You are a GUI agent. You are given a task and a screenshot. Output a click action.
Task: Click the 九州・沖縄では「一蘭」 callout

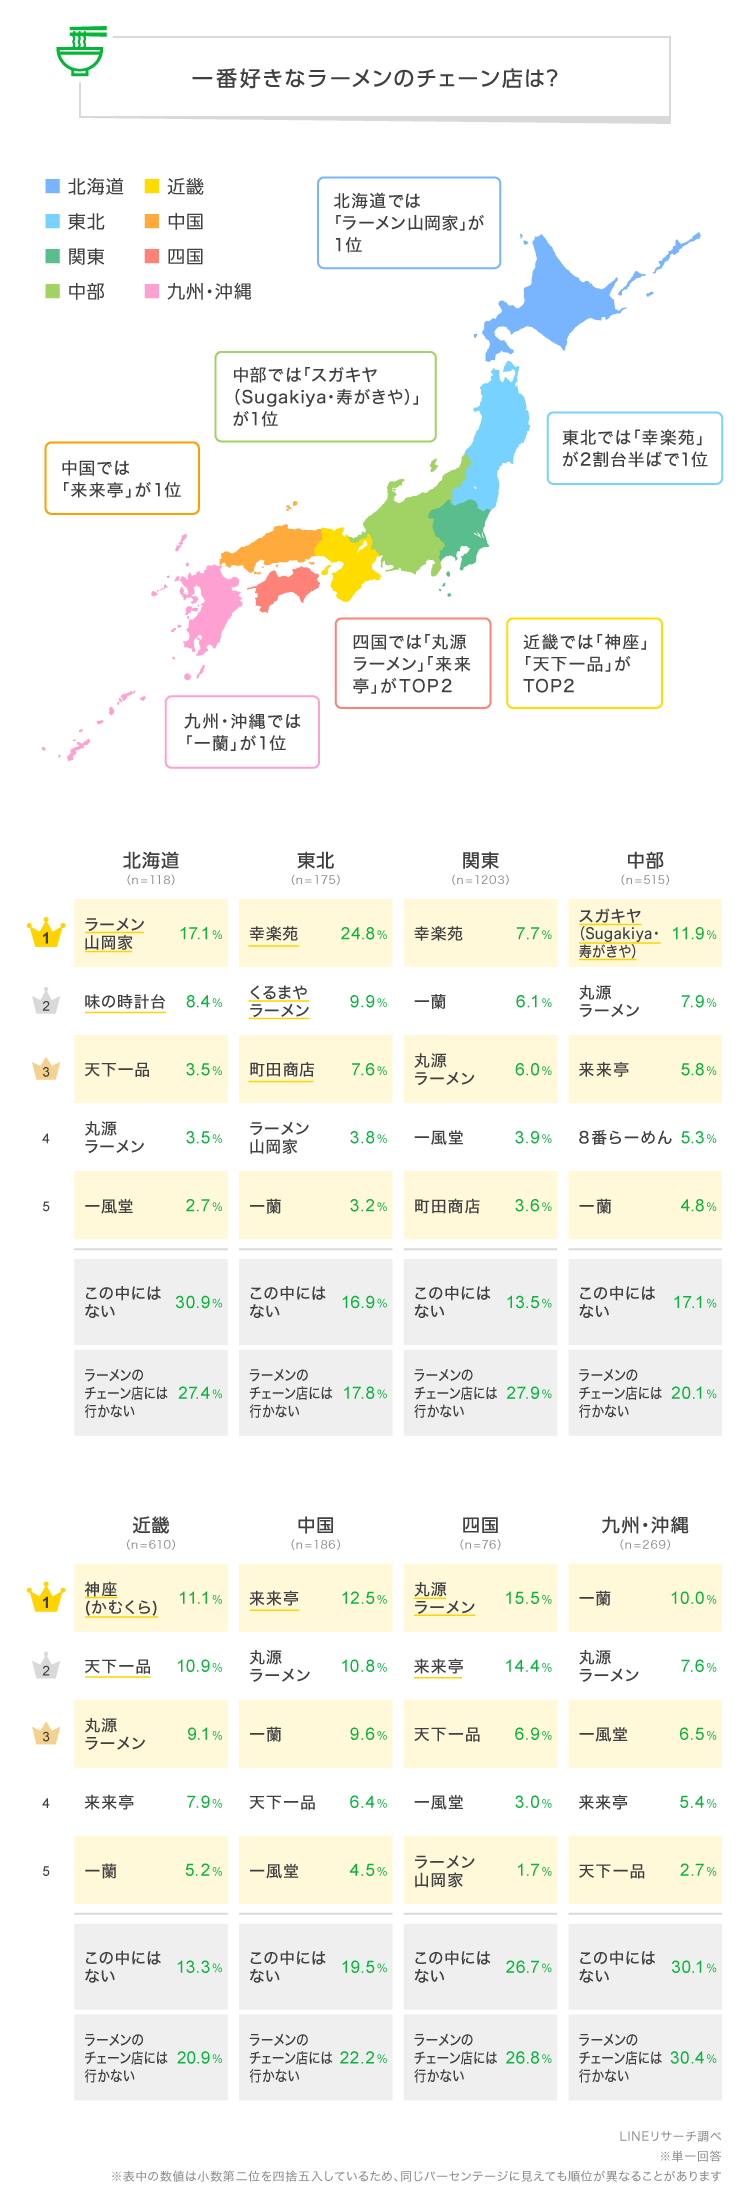point(242,732)
